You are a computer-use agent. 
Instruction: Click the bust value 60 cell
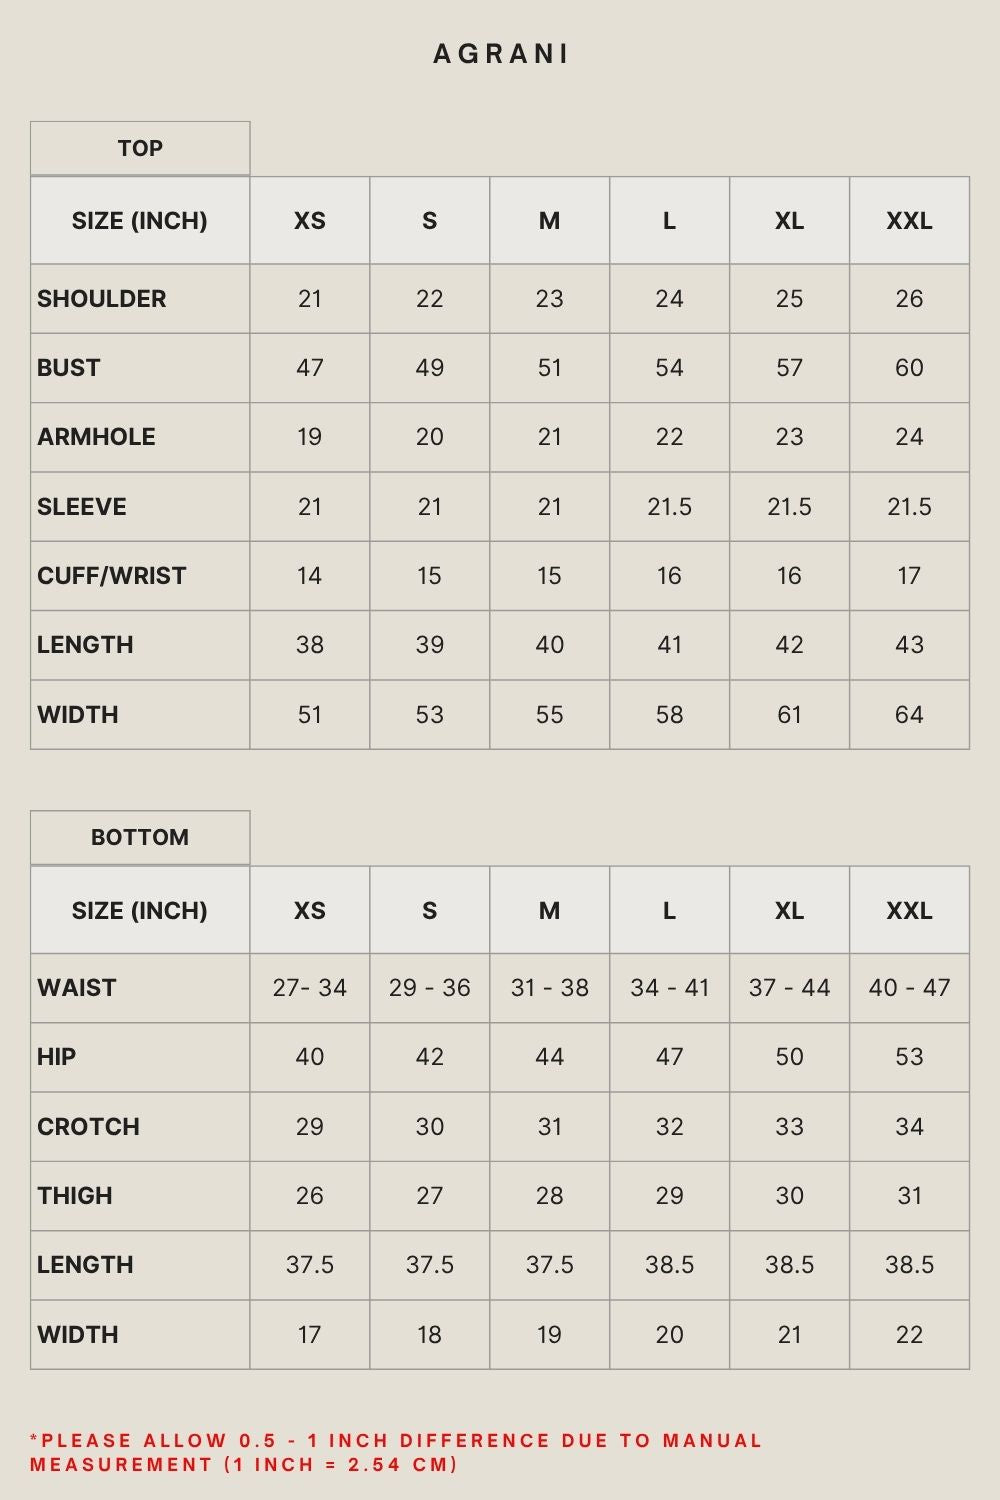[909, 367]
